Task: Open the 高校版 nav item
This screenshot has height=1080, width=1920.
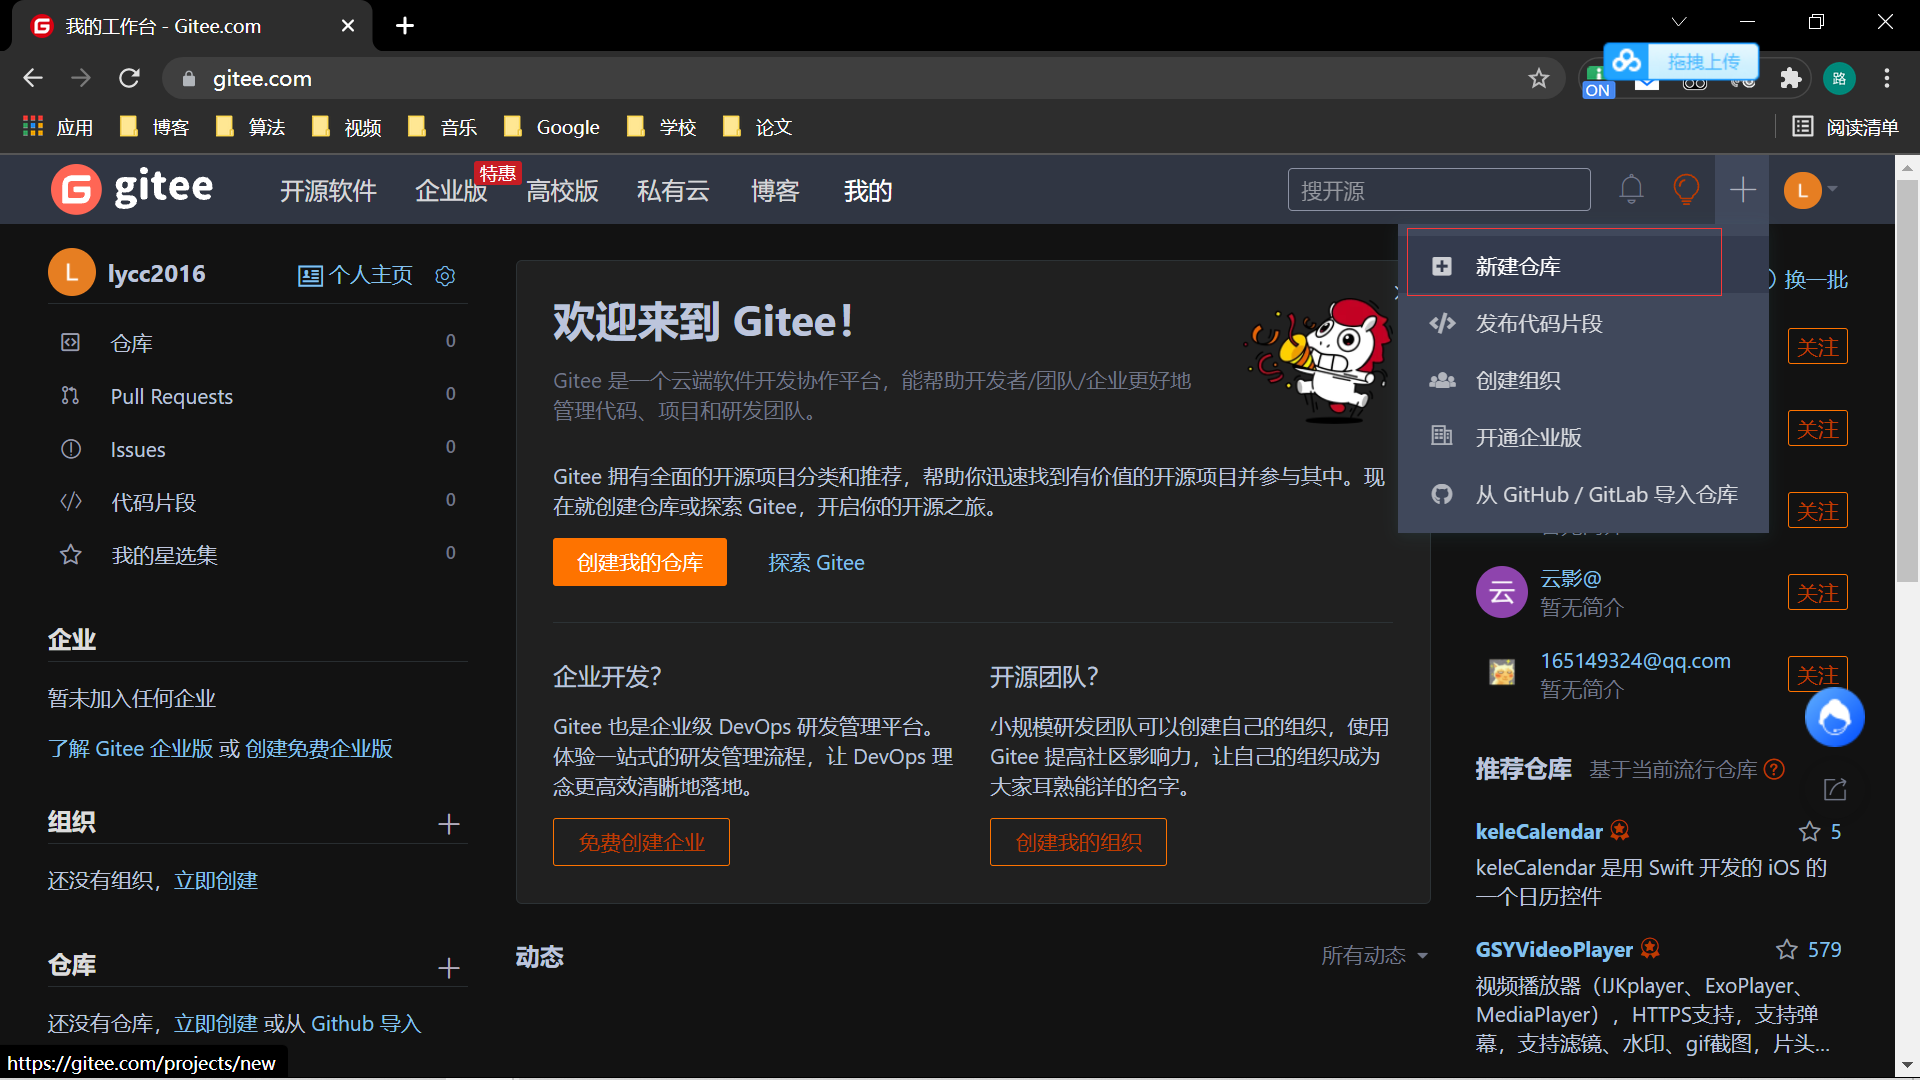Action: coord(562,191)
